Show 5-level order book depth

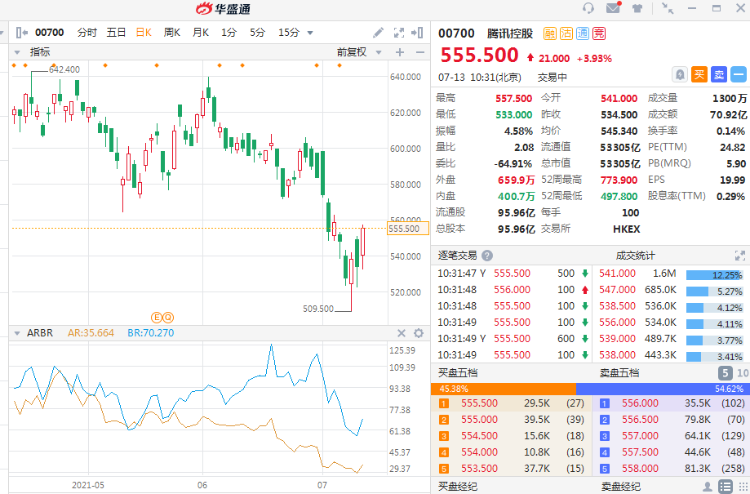[x=725, y=373]
